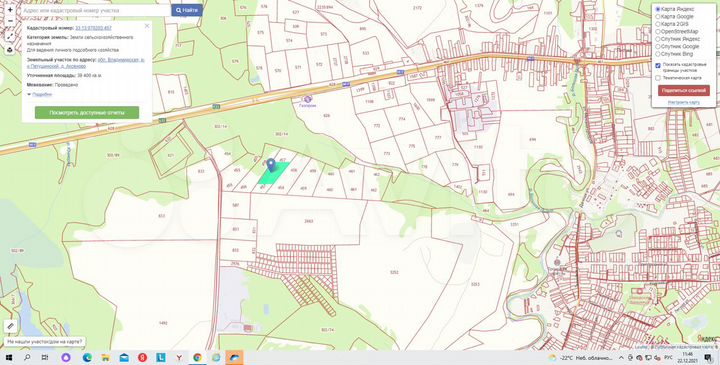Zoom in with the plus button
720x365 pixels.
pyautogui.click(x=10, y=10)
